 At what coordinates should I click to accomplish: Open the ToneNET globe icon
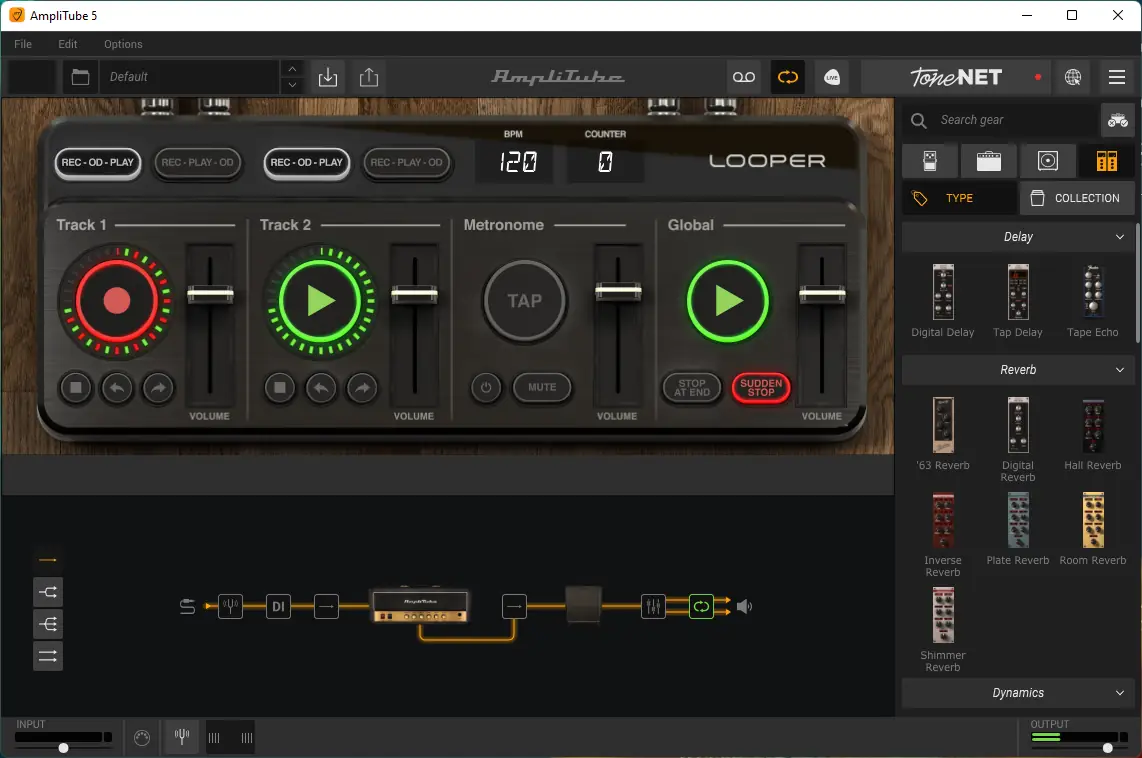(1073, 77)
